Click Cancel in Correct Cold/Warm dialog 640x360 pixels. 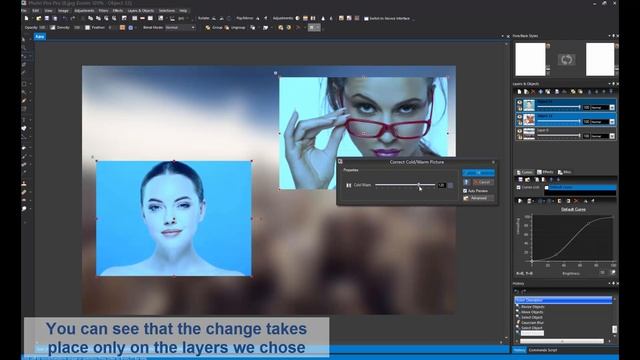pyautogui.click(x=483, y=182)
